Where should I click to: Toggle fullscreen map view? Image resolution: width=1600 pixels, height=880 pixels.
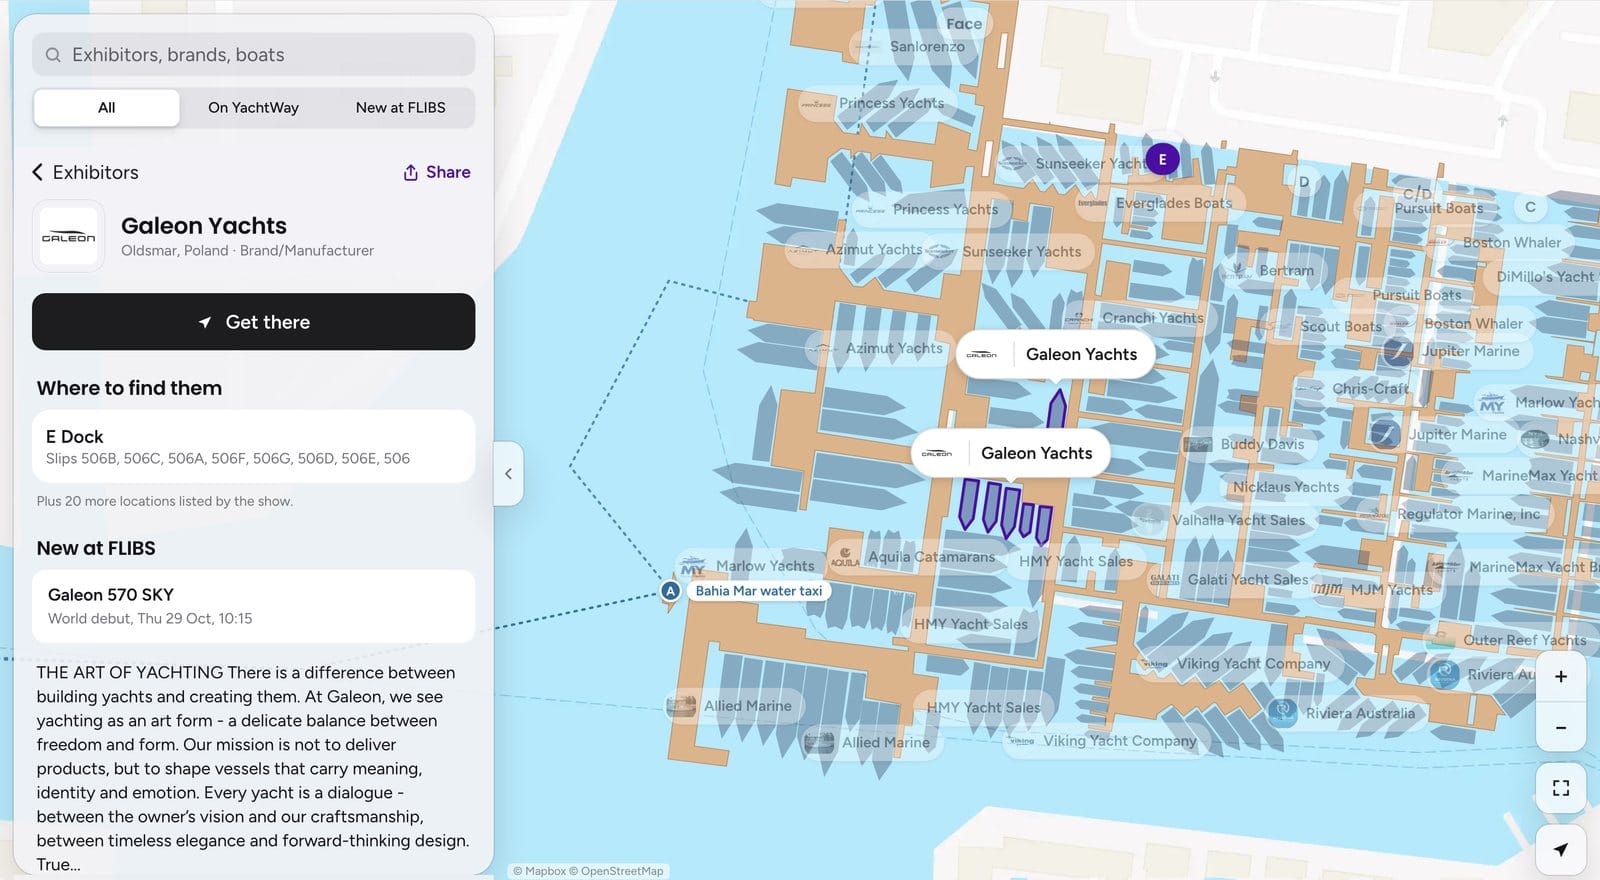pyautogui.click(x=1560, y=788)
